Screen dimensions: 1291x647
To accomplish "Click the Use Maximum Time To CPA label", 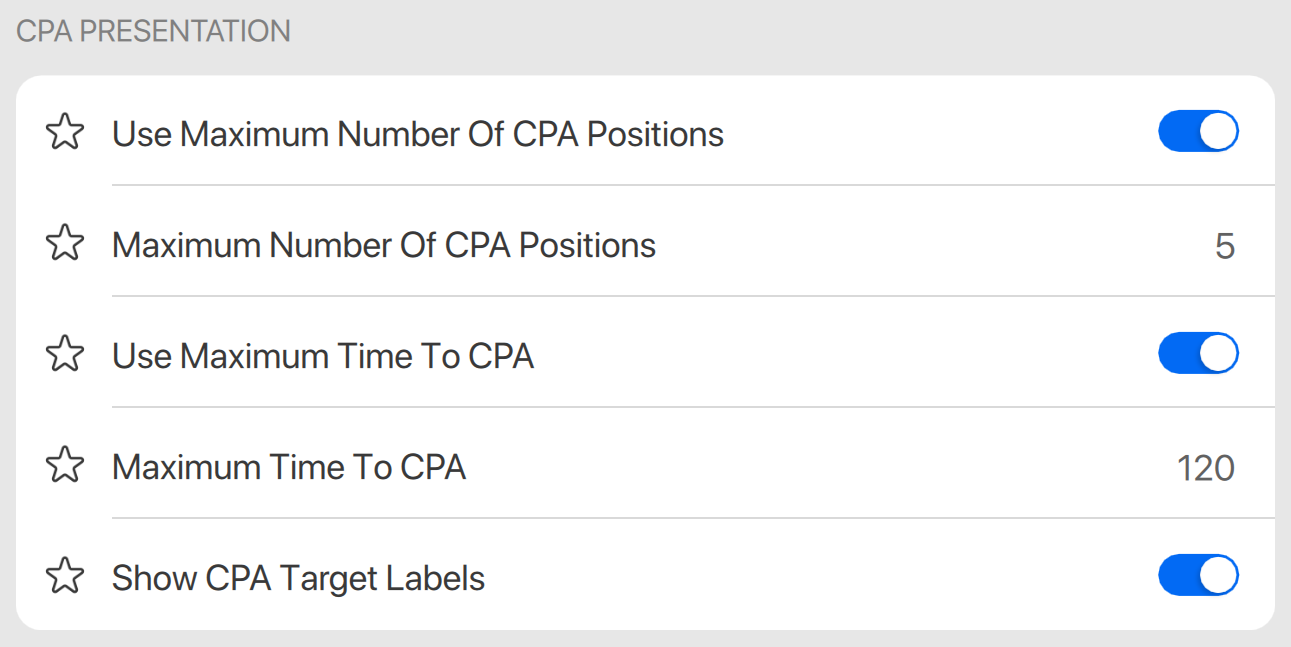I will pyautogui.click(x=322, y=356).
